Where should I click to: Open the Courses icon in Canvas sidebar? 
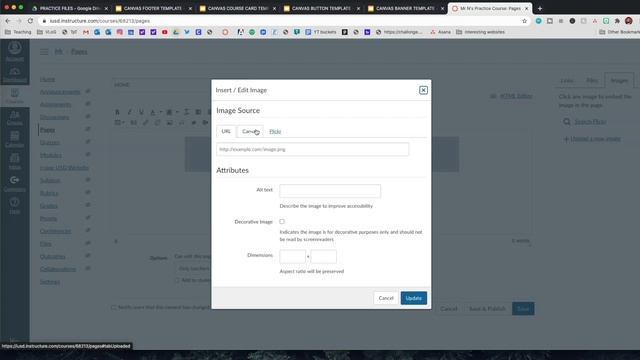tap(15, 96)
